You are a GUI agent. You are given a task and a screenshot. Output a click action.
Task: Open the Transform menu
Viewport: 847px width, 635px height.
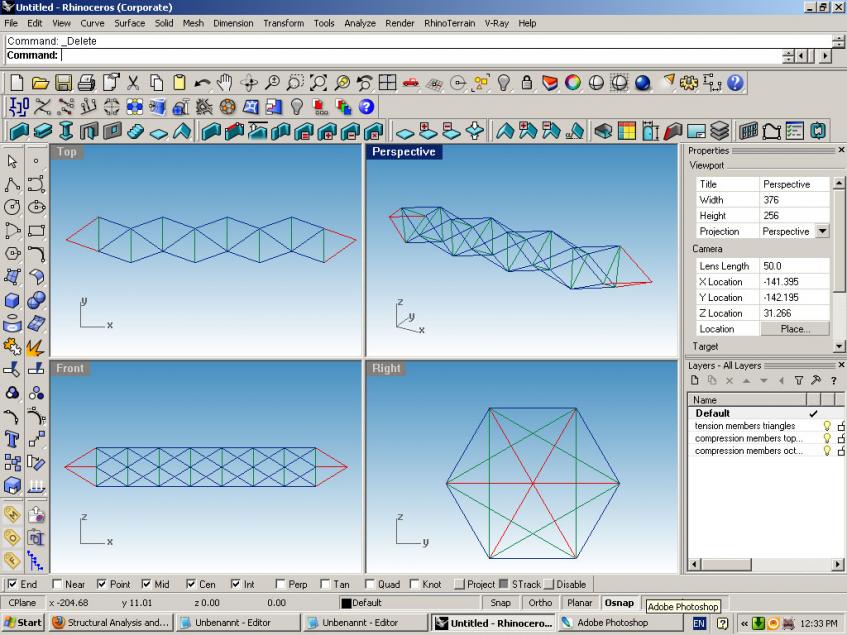tap(284, 23)
